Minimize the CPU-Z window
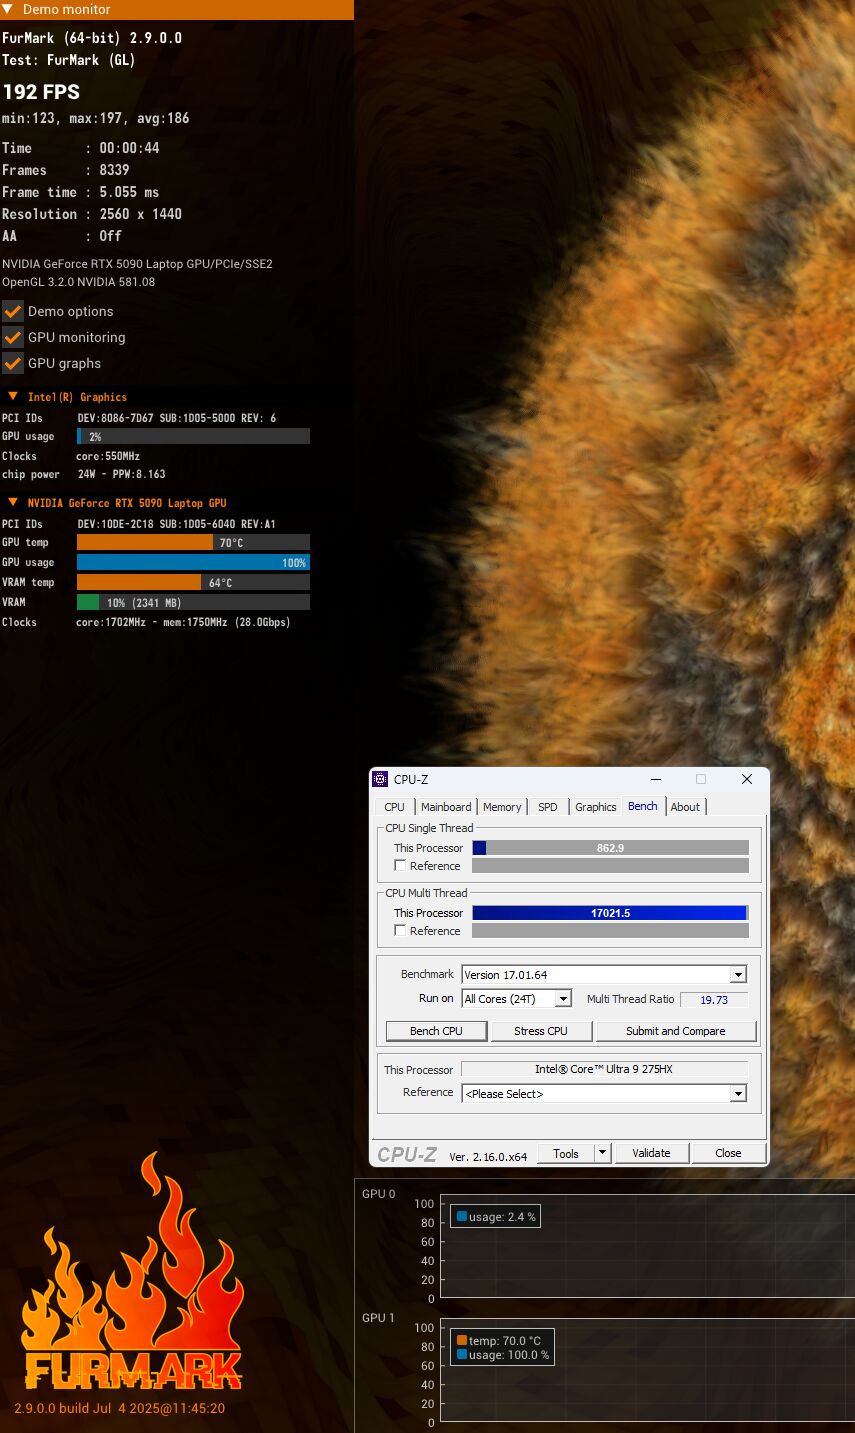This screenshot has width=855, height=1433. click(655, 779)
